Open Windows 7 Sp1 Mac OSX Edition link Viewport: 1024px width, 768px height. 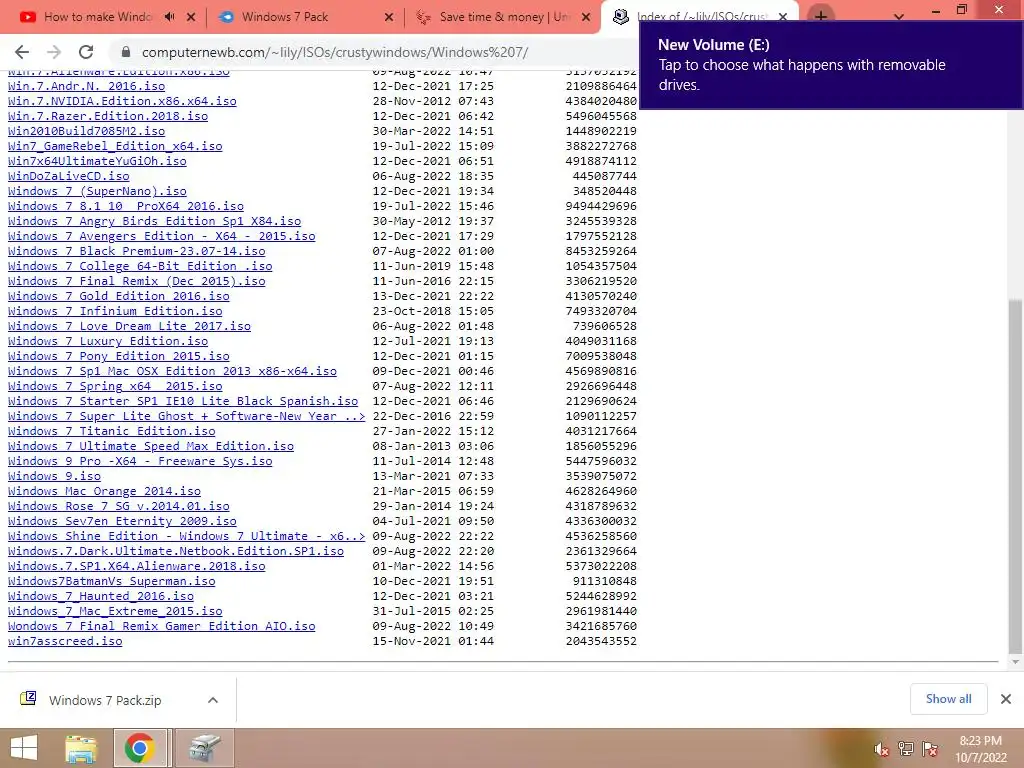(172, 372)
